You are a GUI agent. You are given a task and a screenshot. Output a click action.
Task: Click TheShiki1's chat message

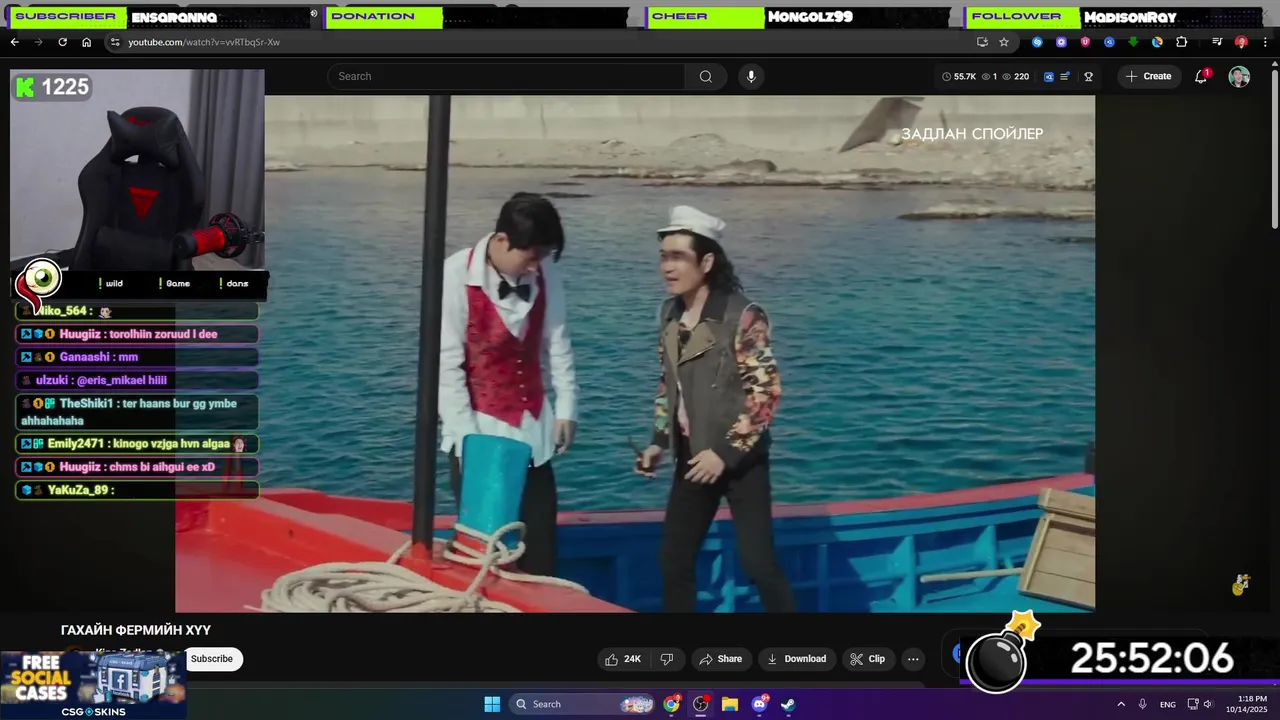click(138, 412)
